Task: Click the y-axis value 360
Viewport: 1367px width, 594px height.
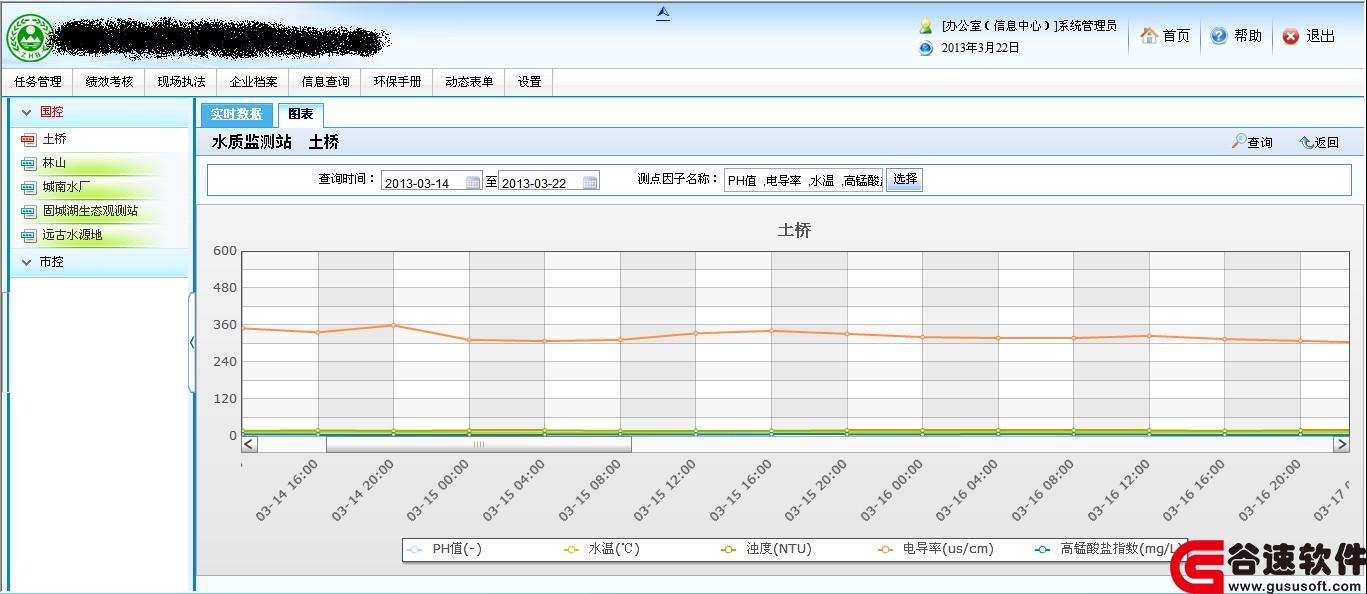Action: point(225,325)
